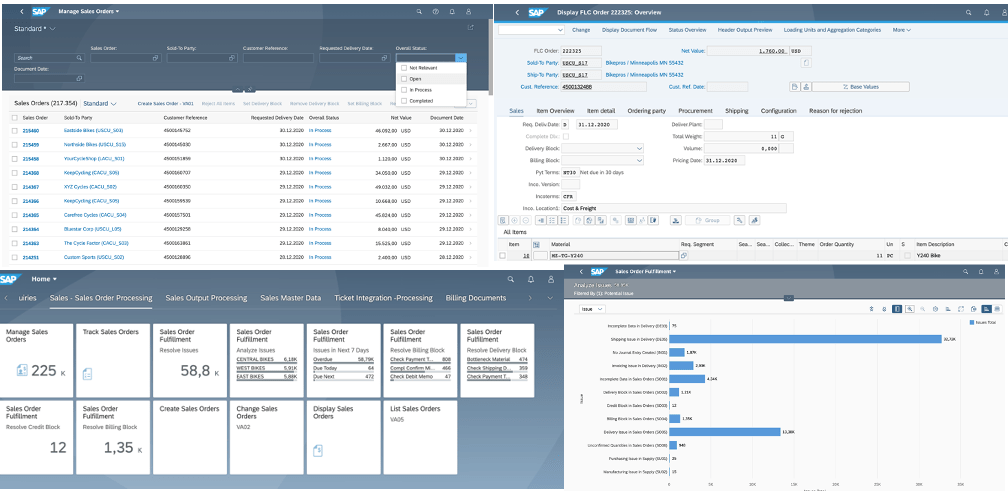Open user profile icon in Manage Sales Orders header
1008x491 pixels.
click(x=468, y=12)
